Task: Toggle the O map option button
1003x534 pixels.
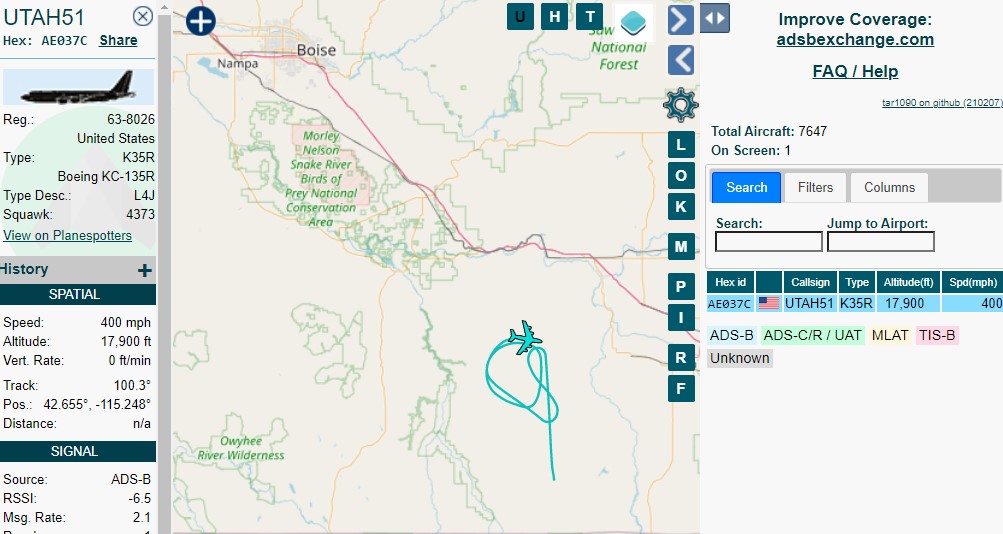Action: [x=681, y=176]
